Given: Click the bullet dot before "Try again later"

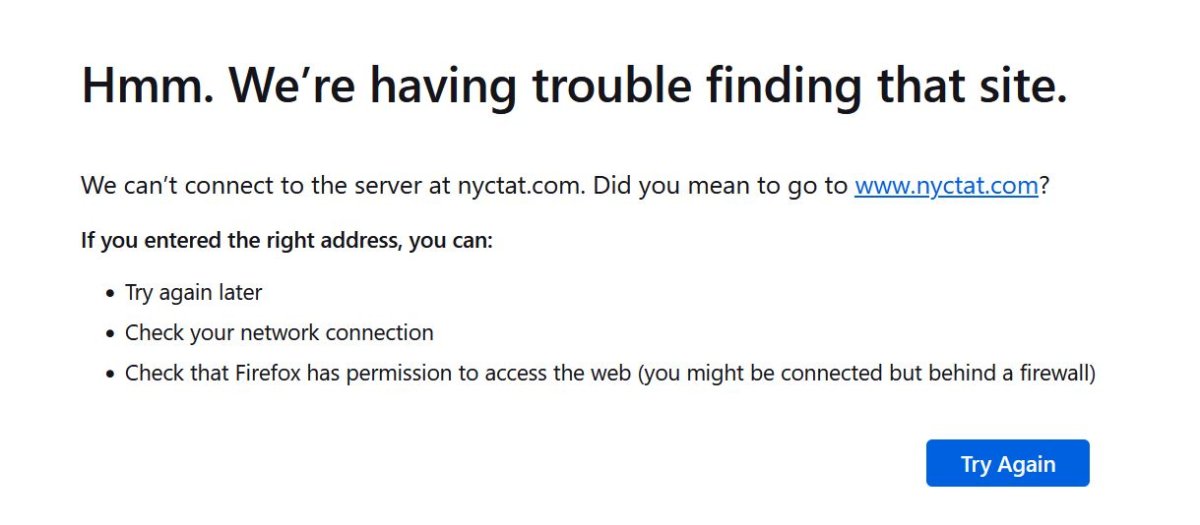Looking at the screenshot, I should (x=110, y=294).
